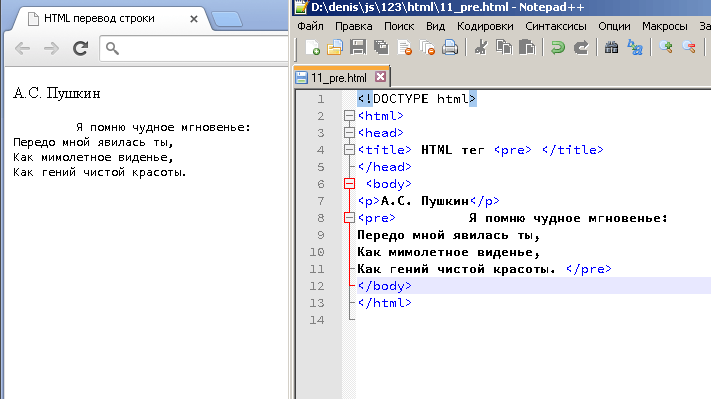Viewport: 711px width, 399px height.
Task: Collapse the <head> fold marker
Action: pos(349,132)
